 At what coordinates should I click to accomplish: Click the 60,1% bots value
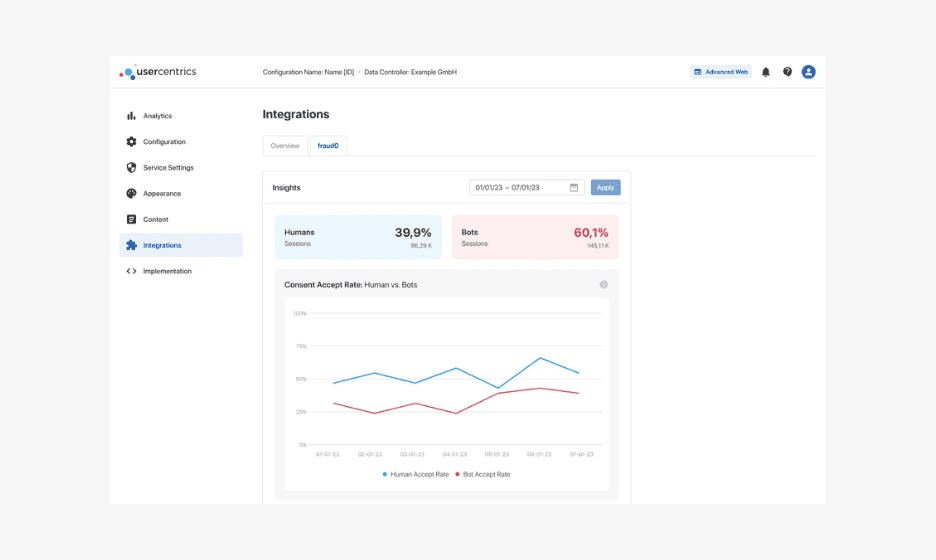pyautogui.click(x=590, y=233)
